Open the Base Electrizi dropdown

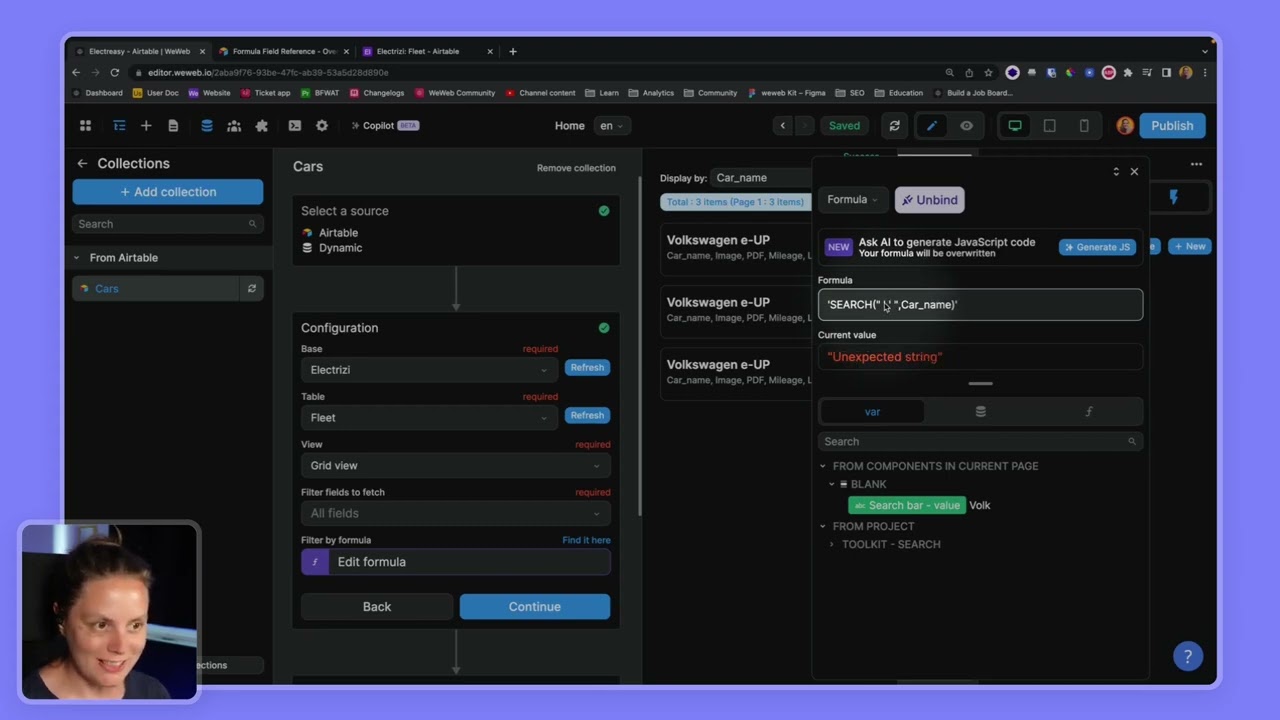pos(428,370)
